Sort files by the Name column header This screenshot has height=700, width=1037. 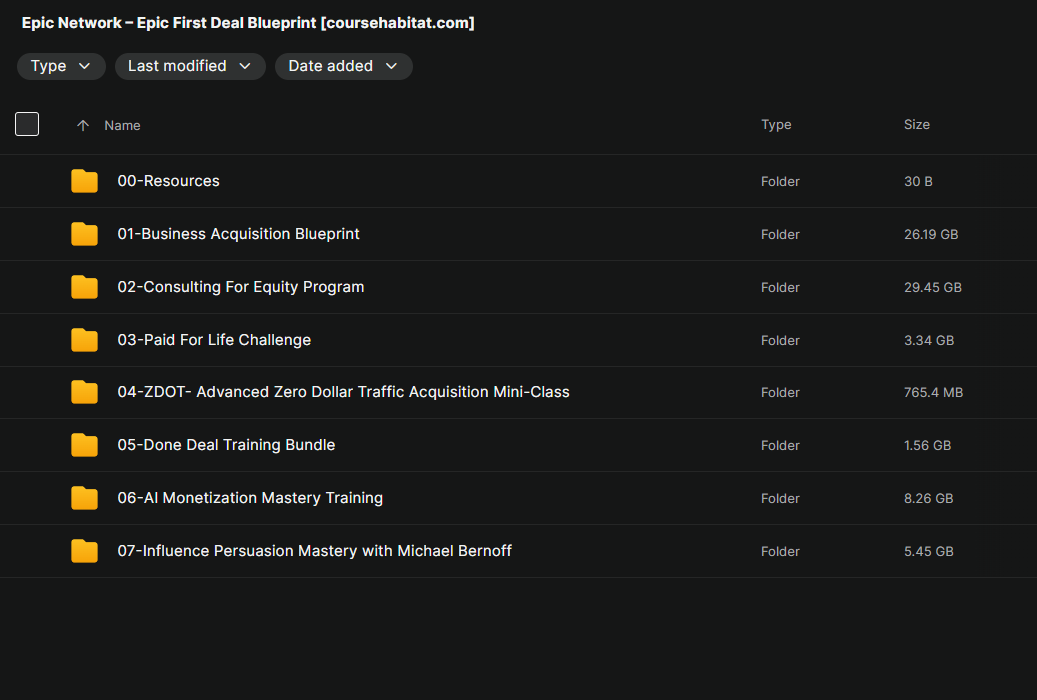(122, 126)
